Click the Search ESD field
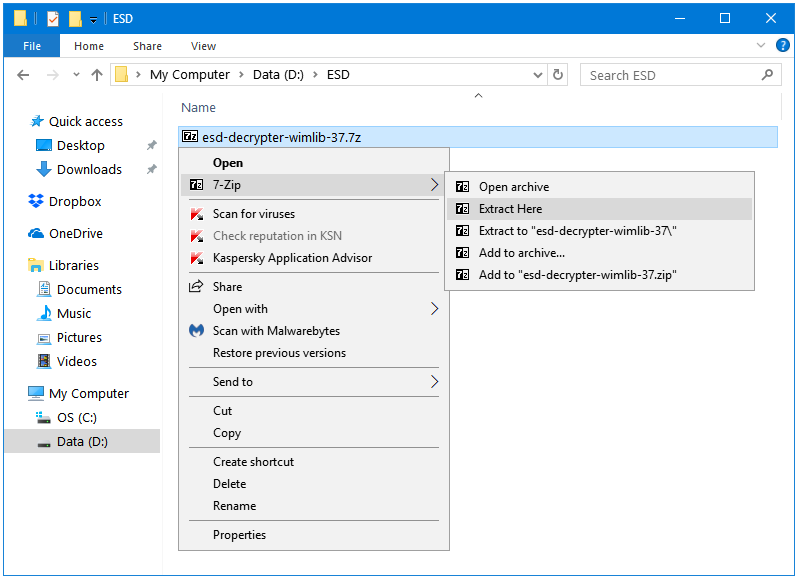This screenshot has width=798, height=578. click(680, 75)
